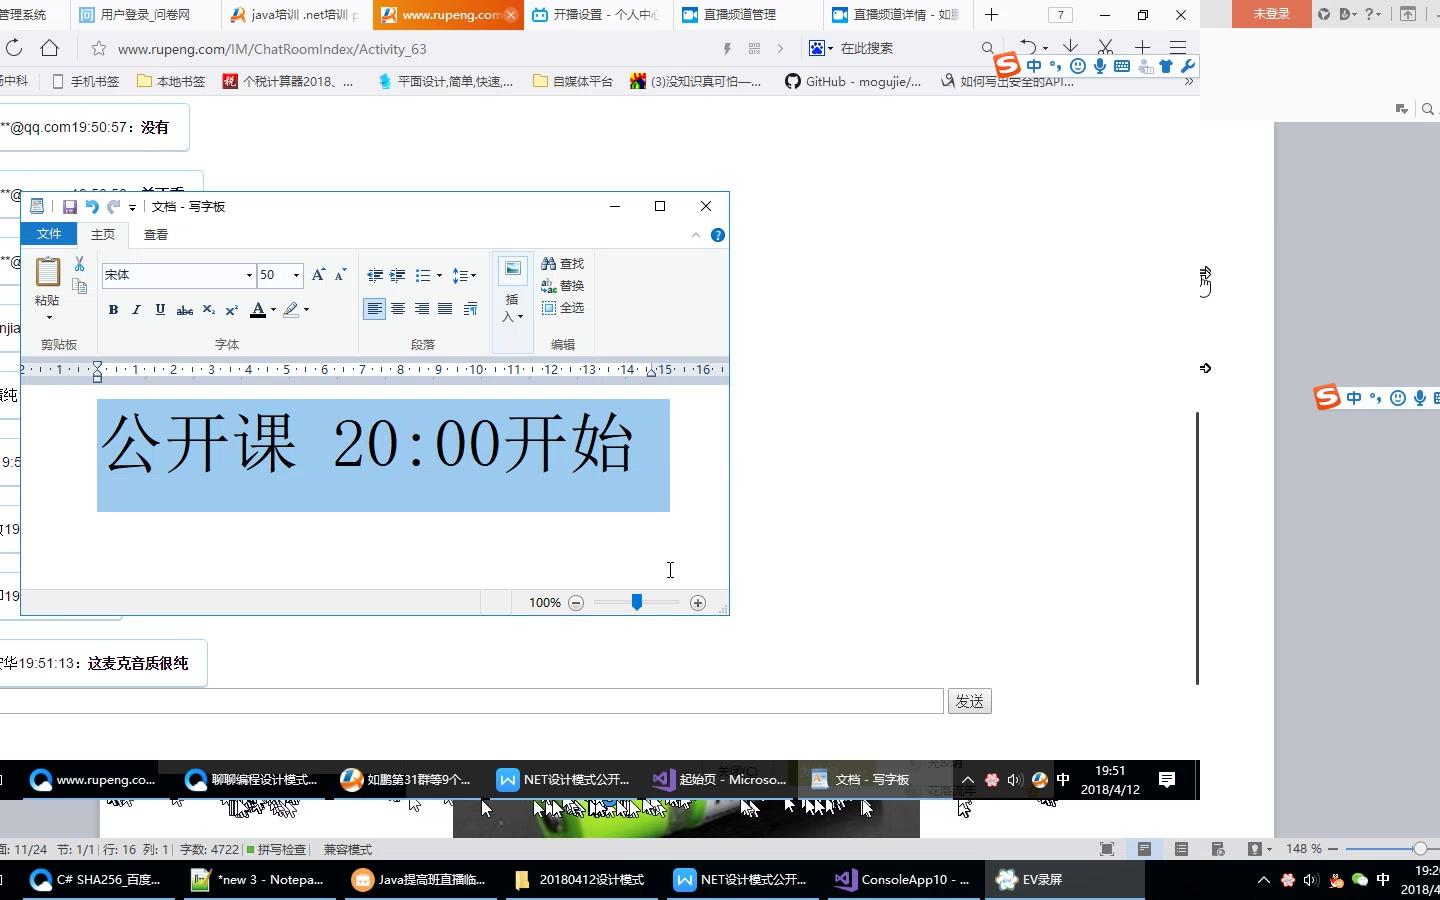Open the 宋体 font family dropdown
This screenshot has height=900, width=1440.
coord(248,275)
